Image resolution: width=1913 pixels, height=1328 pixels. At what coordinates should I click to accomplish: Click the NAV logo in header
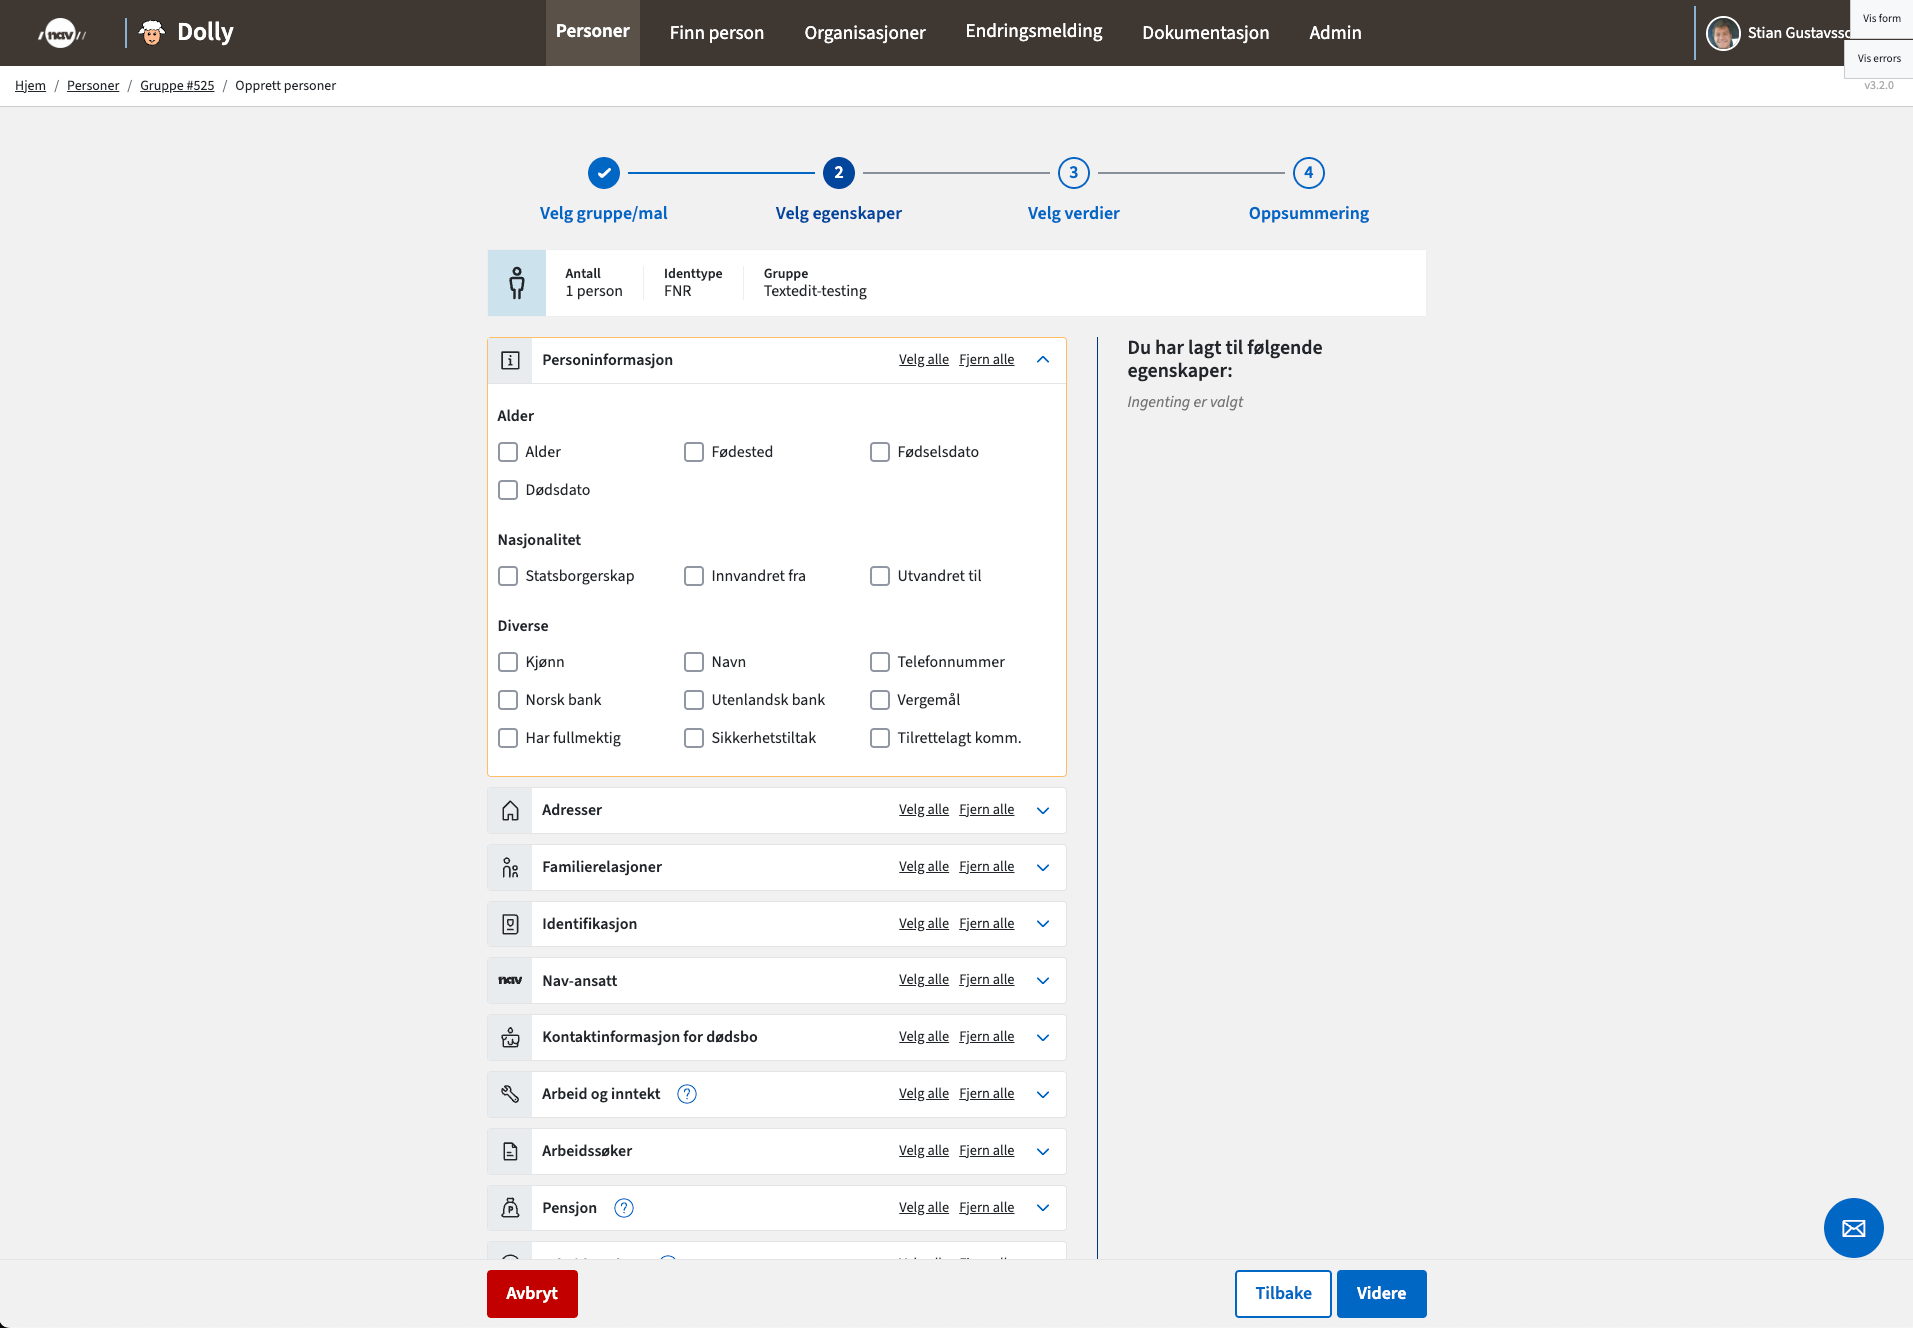[61, 33]
